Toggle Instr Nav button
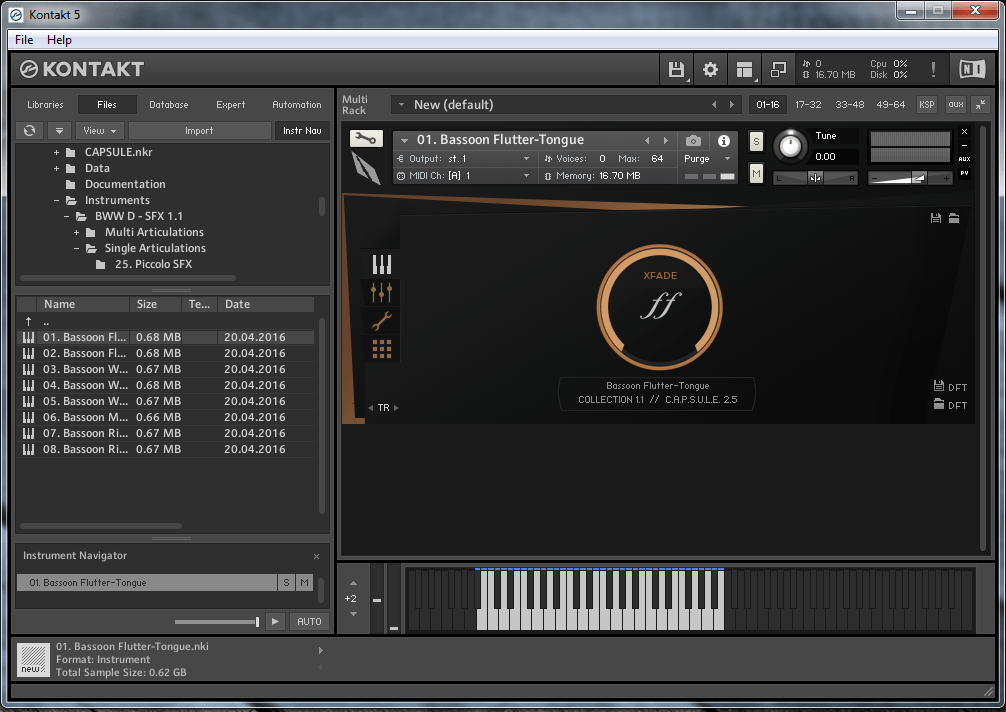This screenshot has width=1006, height=712. pos(302,130)
